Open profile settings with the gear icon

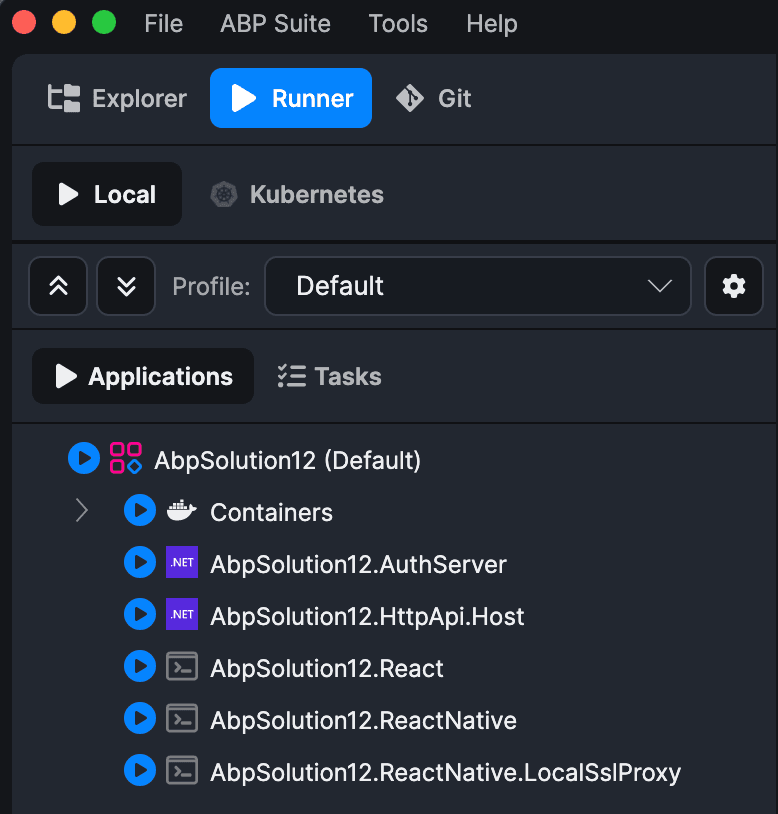734,286
